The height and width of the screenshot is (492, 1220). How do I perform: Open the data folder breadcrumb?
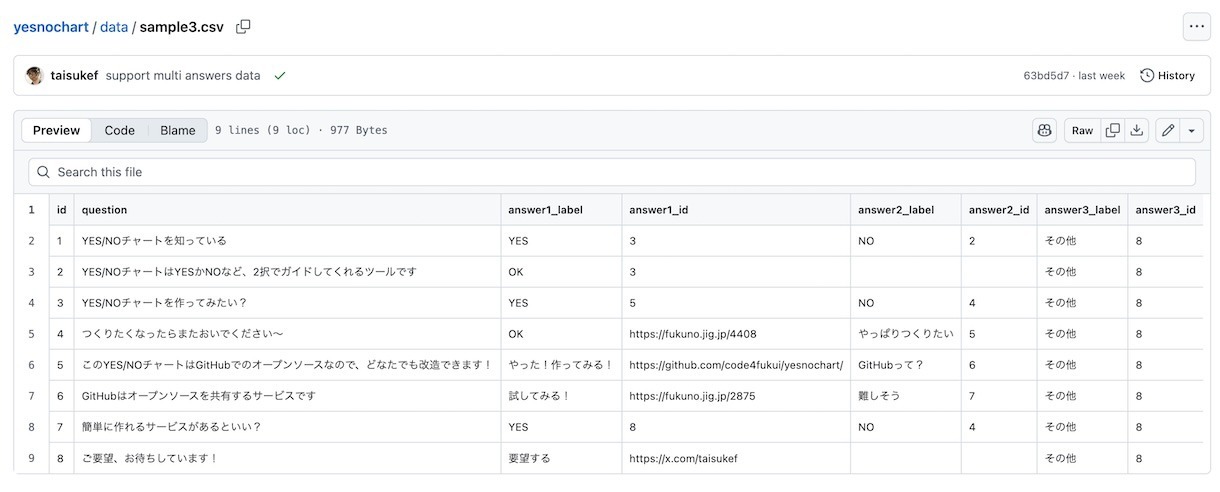[x=114, y=27]
